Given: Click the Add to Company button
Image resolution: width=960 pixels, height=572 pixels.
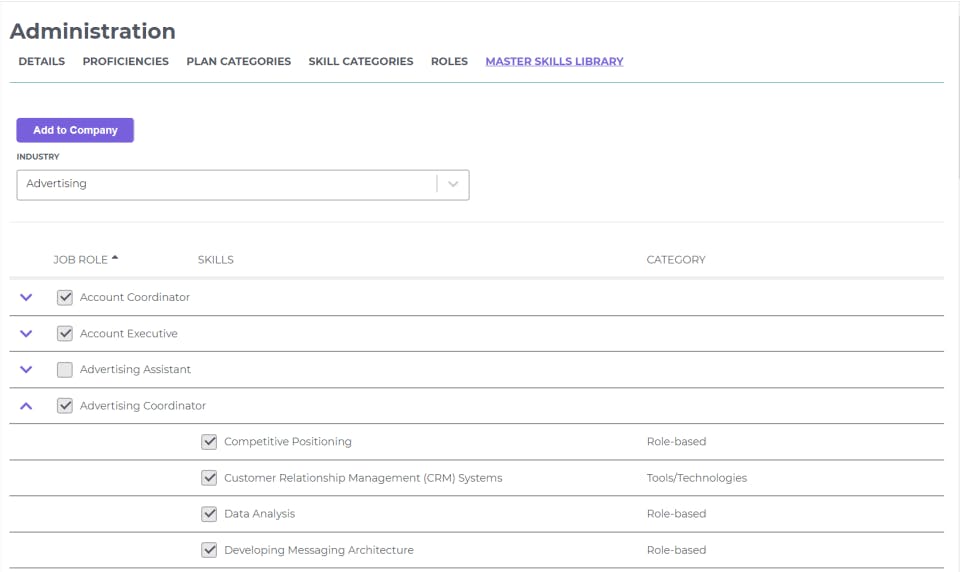Looking at the screenshot, I should 75,130.
